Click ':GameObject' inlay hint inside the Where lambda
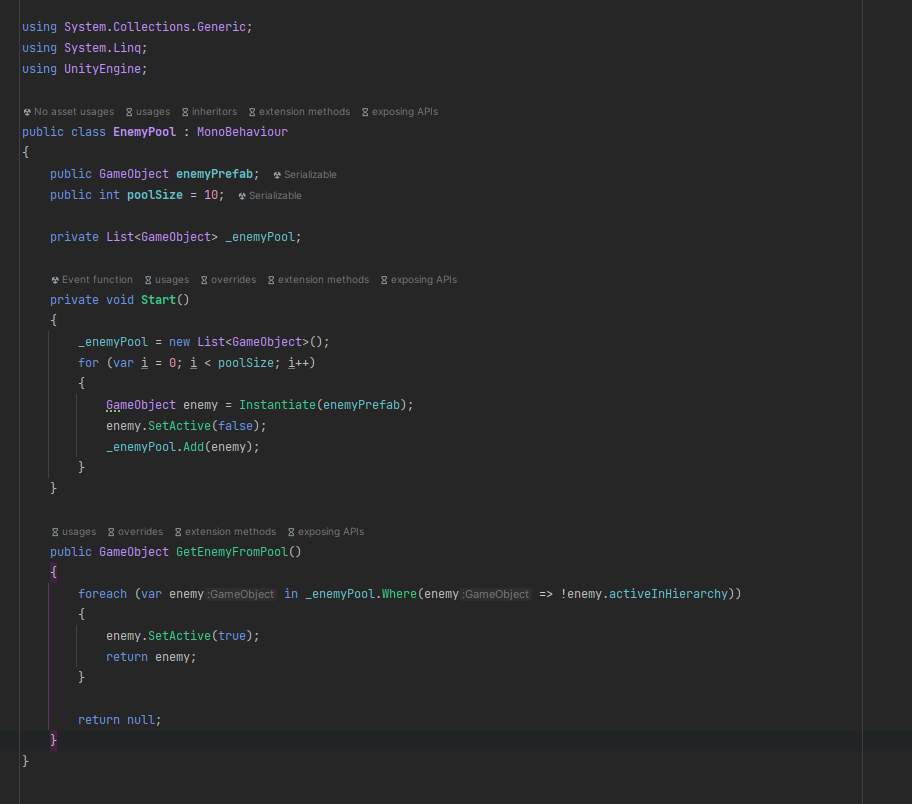 click(496, 594)
